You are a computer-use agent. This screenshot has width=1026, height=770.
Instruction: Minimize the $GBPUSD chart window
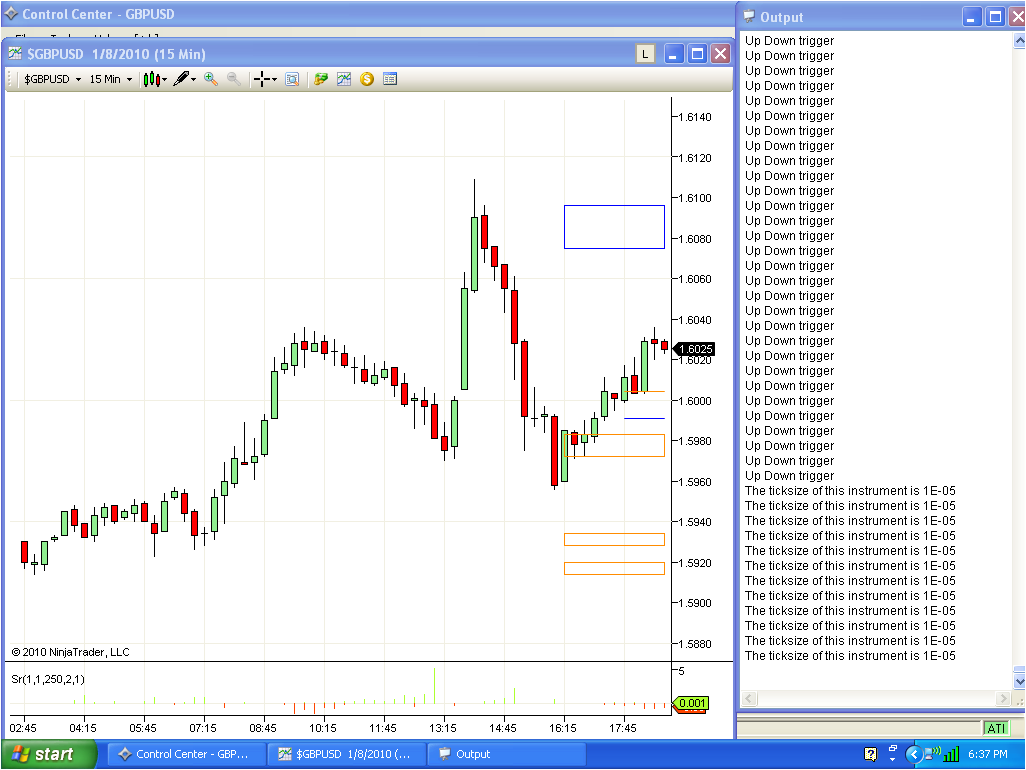tap(673, 54)
